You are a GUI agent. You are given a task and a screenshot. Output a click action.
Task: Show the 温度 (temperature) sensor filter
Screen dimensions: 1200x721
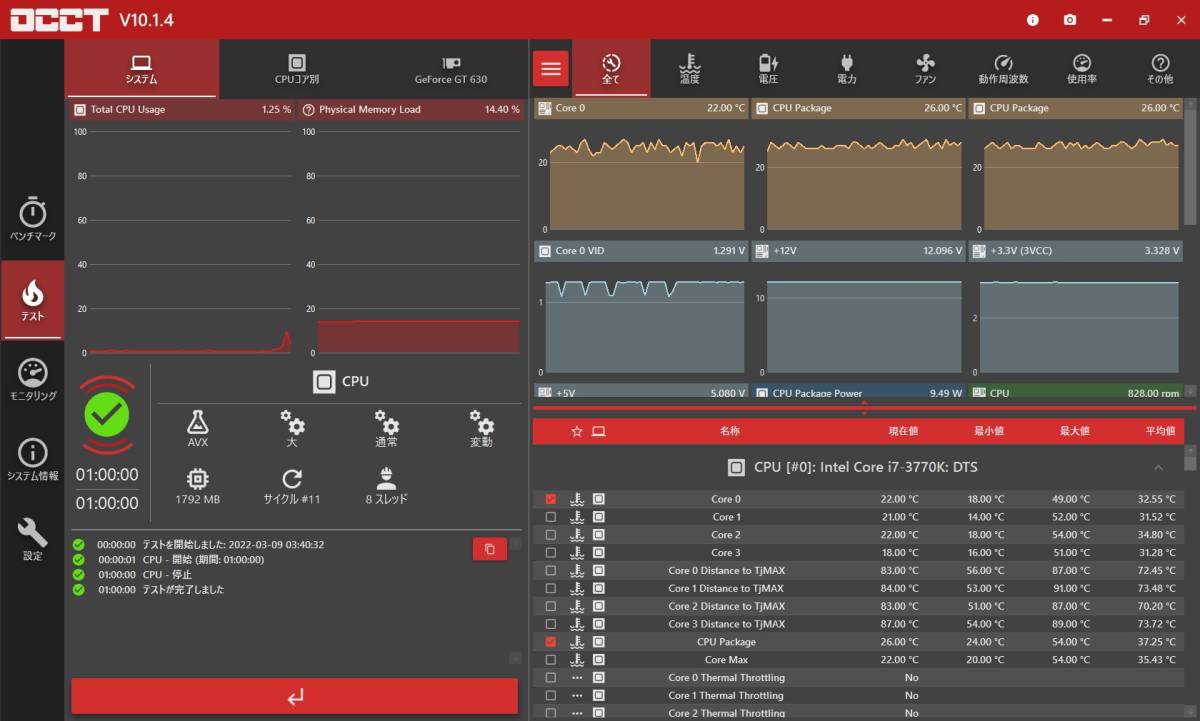click(689, 69)
